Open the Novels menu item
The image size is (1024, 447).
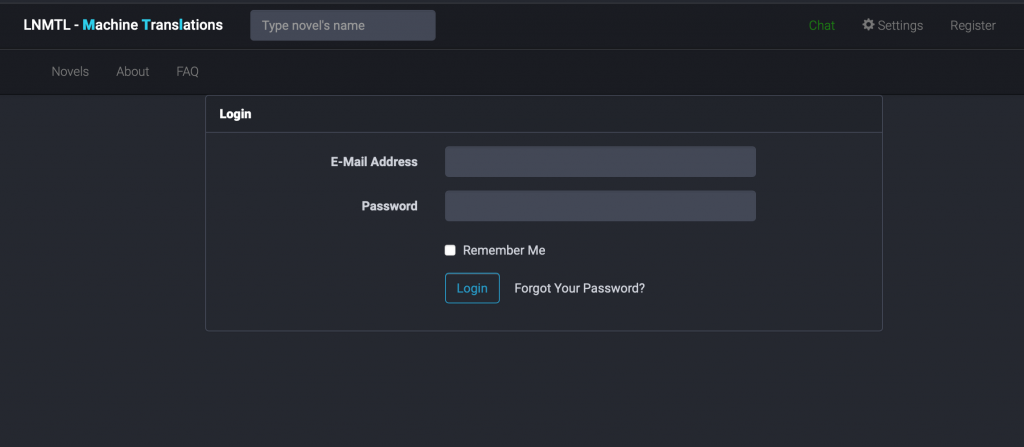pos(70,72)
